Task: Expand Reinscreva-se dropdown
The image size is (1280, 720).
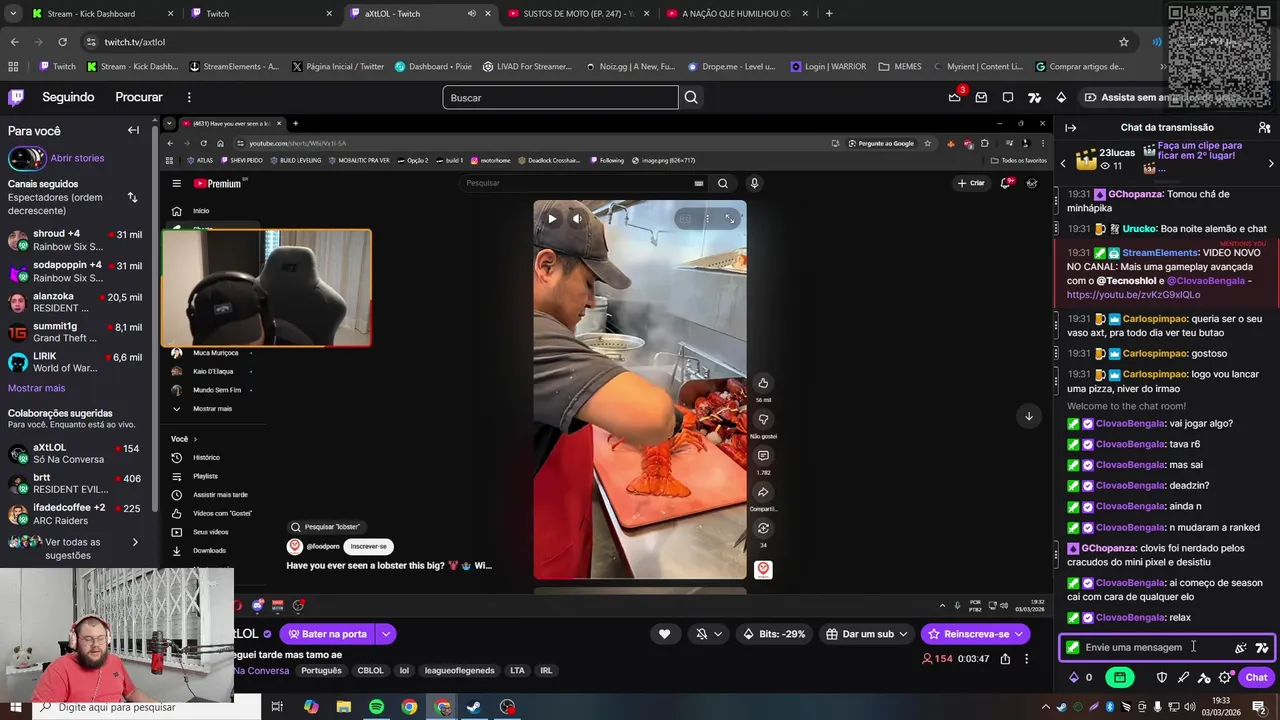Action: tap(1019, 634)
